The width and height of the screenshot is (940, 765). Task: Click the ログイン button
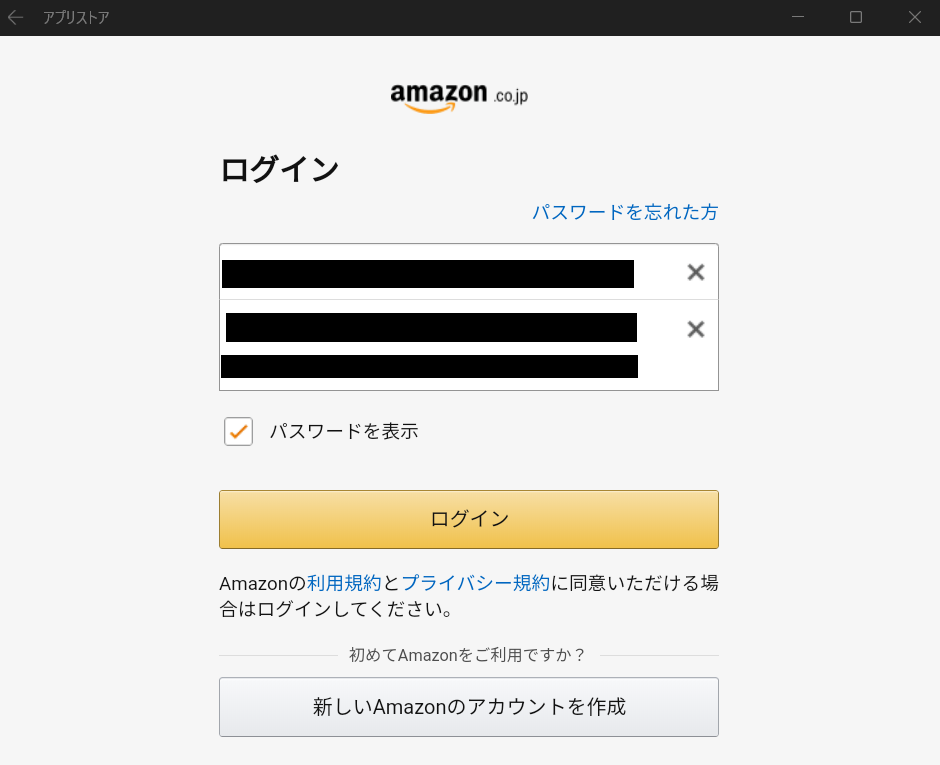468,519
